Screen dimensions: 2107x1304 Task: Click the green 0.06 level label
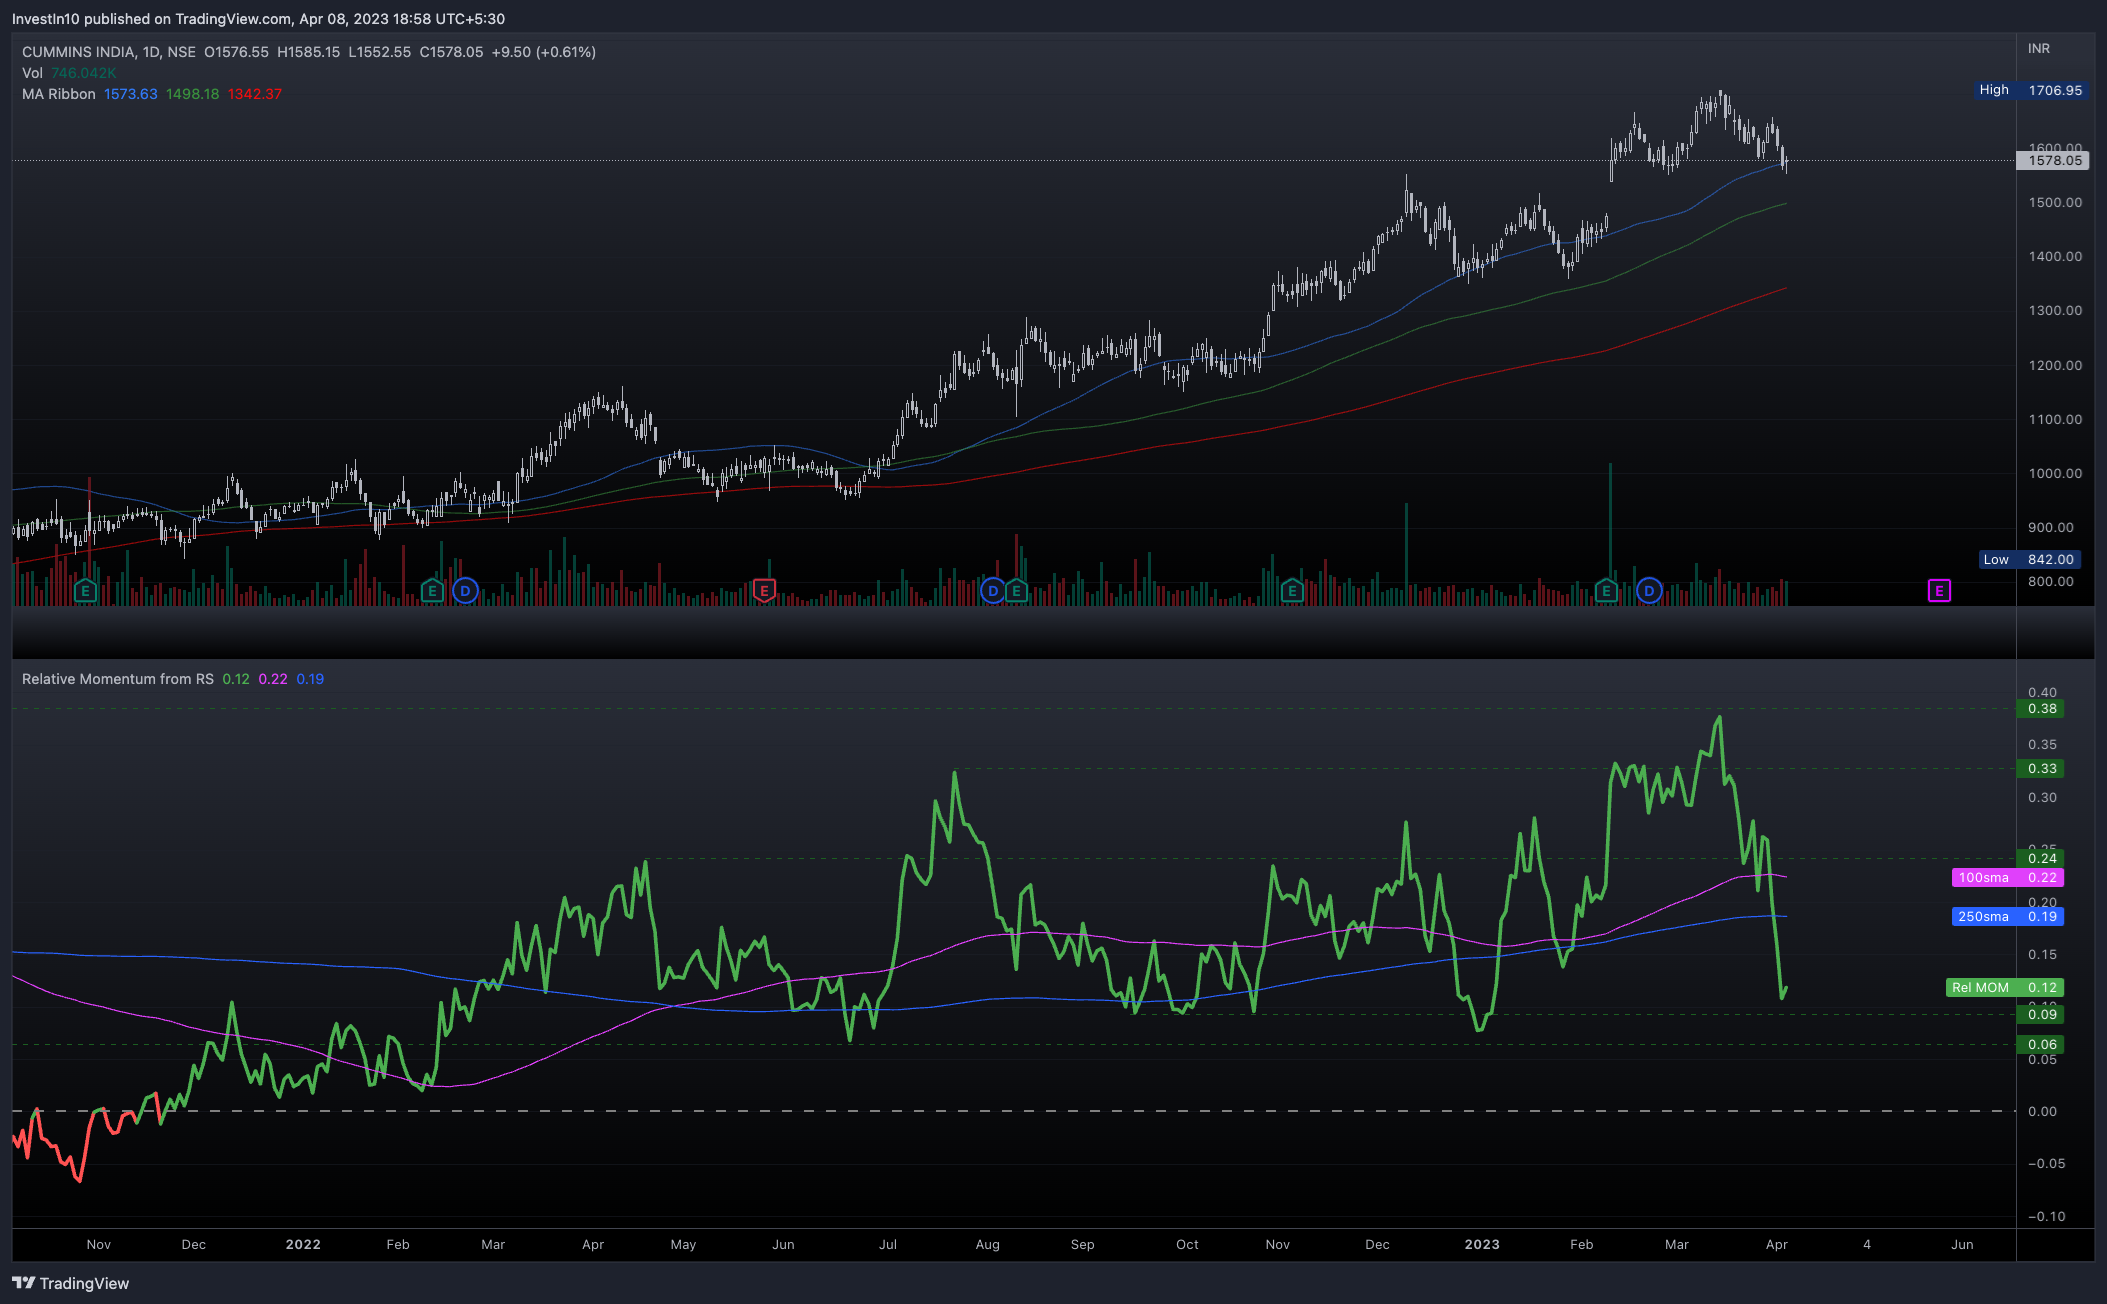2041,1045
